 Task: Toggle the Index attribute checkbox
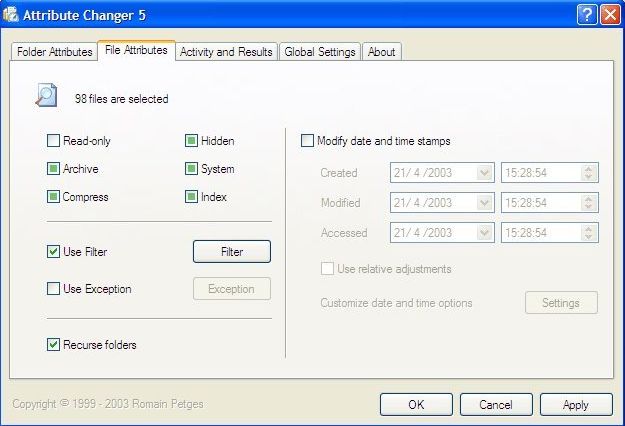click(x=191, y=196)
